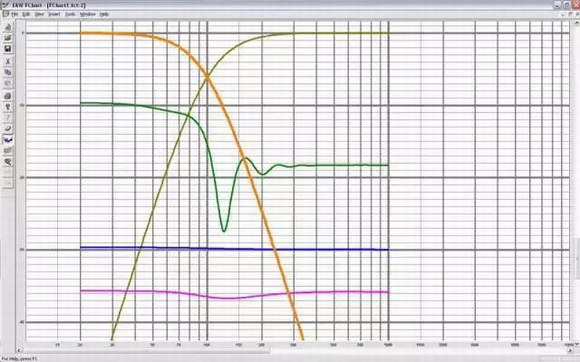Click the magnifier zoom icon in the toolbar

tap(8, 162)
